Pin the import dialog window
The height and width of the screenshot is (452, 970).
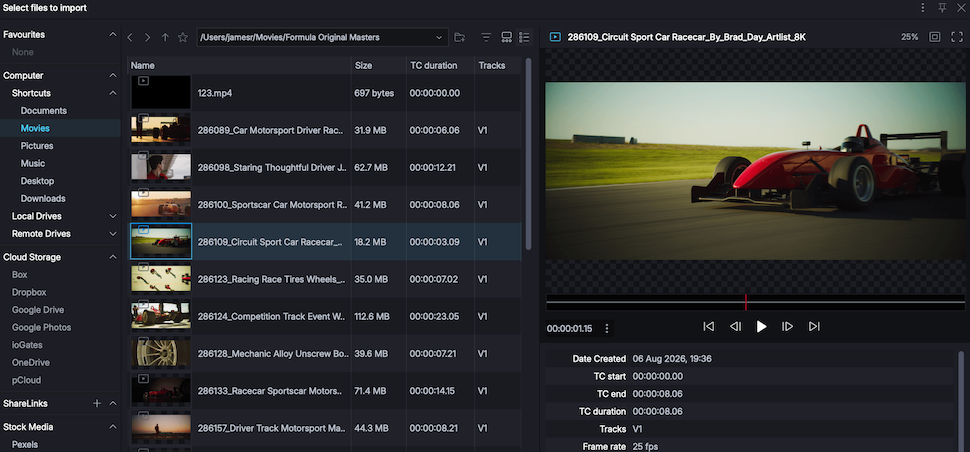[942, 8]
